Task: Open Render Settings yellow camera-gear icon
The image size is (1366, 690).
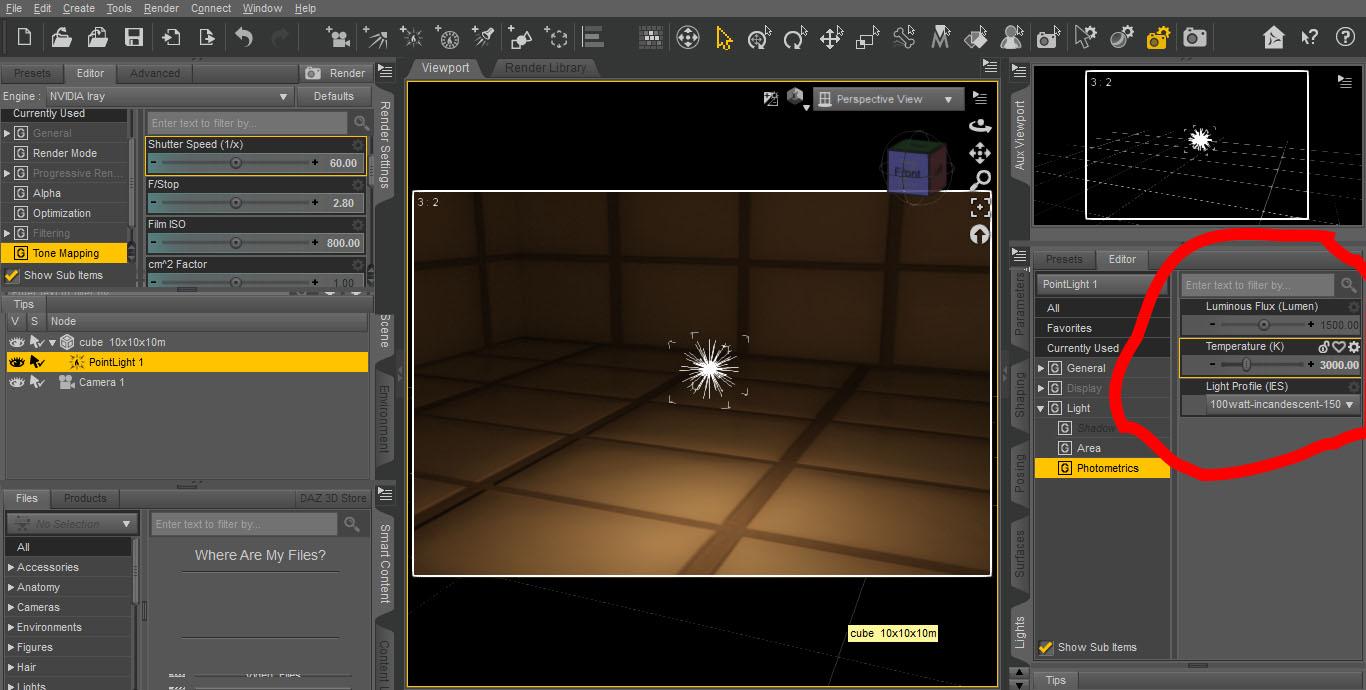Action: (x=1158, y=38)
